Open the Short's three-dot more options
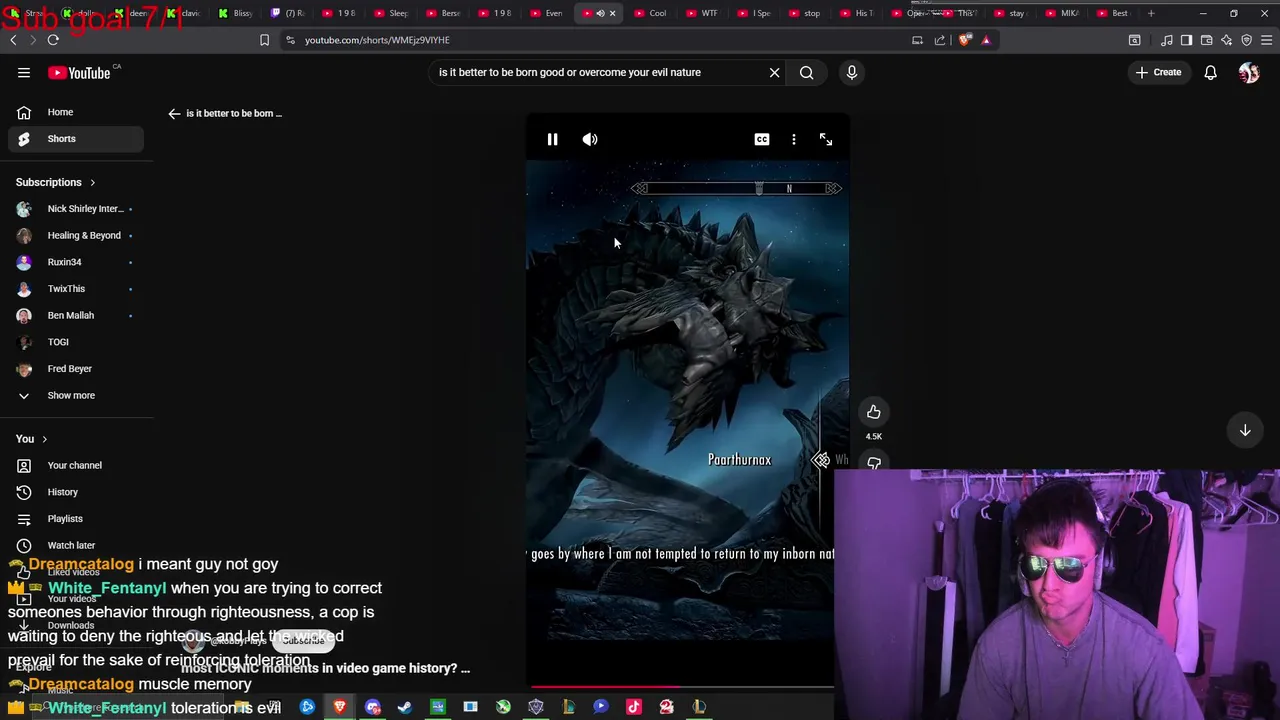1280x720 pixels. pos(794,139)
